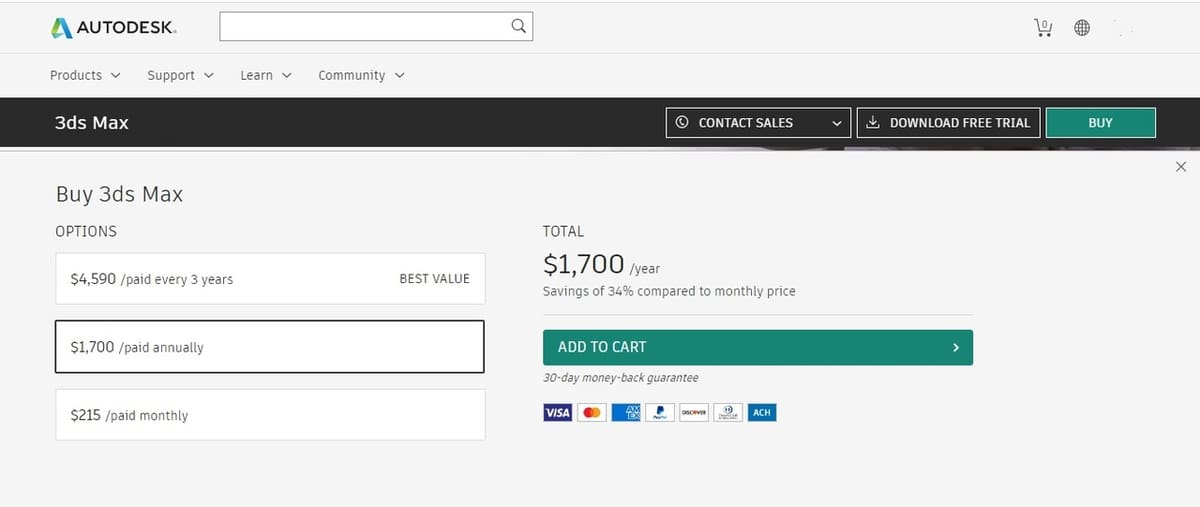Click the PayPal payment icon
This screenshot has width=1200, height=507.
pyautogui.click(x=660, y=412)
